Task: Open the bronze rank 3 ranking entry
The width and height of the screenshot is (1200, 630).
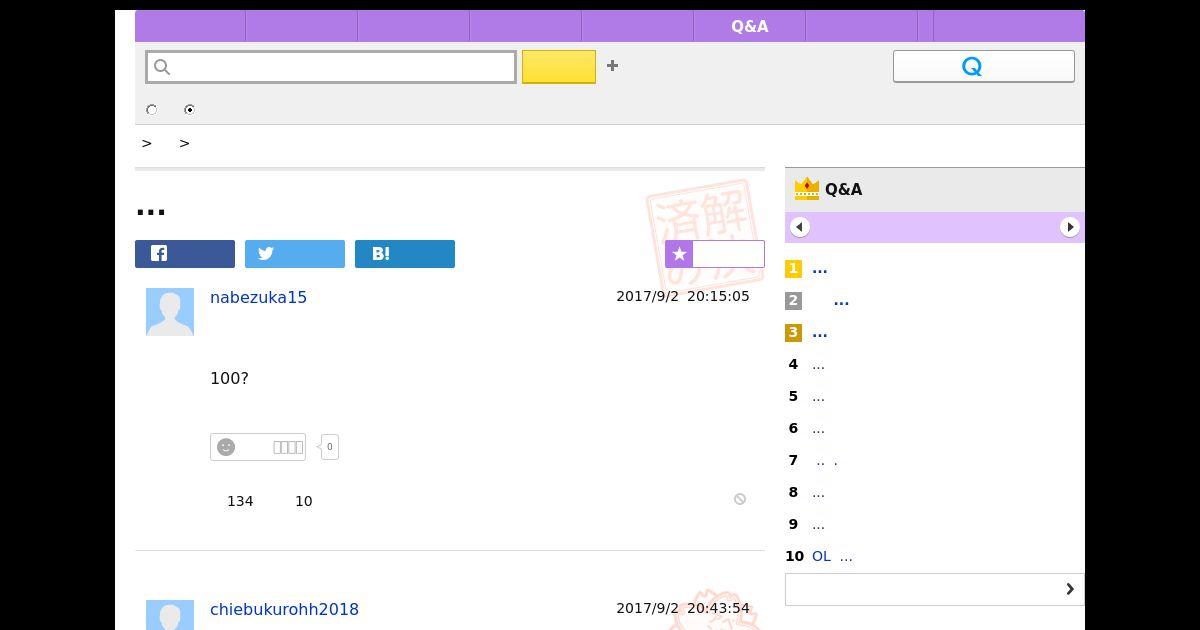Action: [820, 333]
